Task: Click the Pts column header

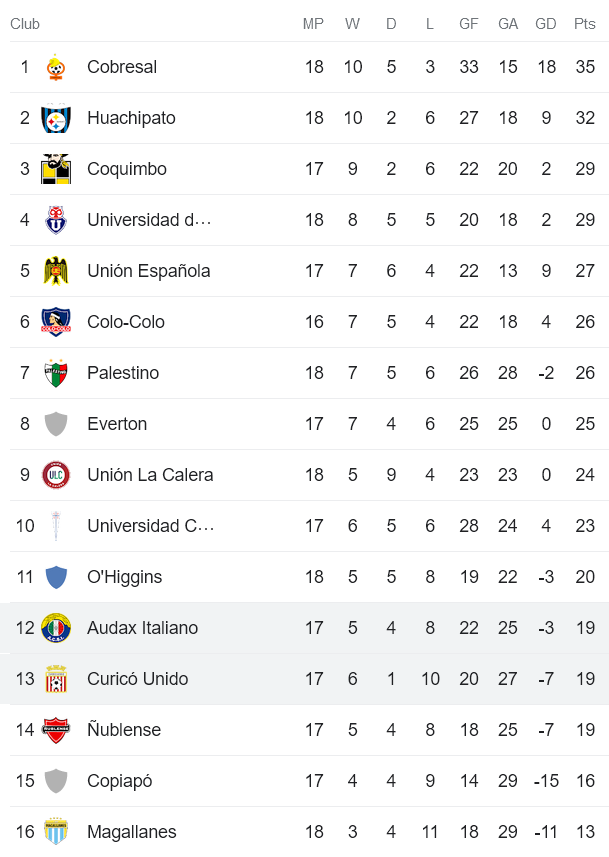Action: click(x=585, y=24)
